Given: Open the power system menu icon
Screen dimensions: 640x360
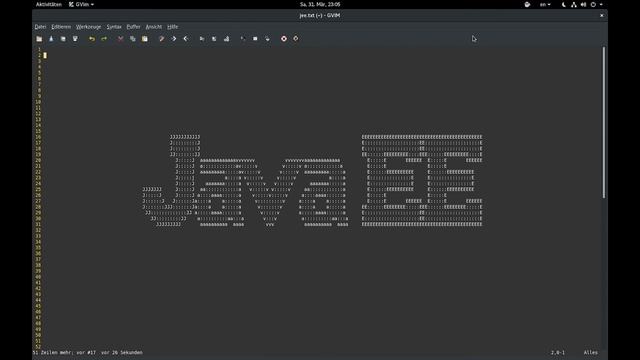Looking at the screenshot, I should pyautogui.click(x=593, y=4).
